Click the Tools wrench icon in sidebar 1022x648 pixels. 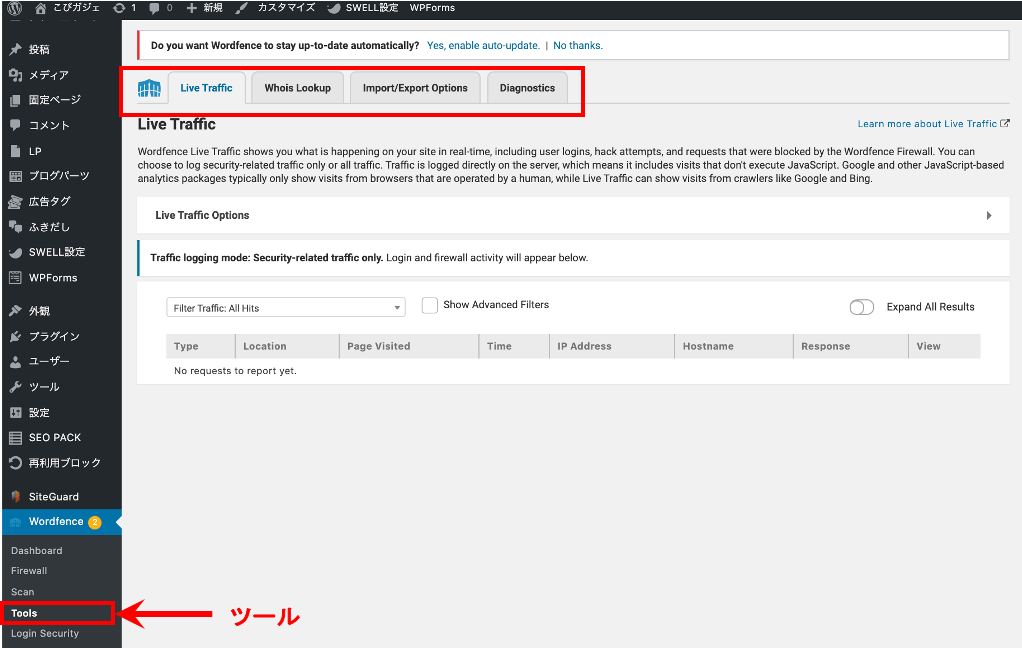(16, 387)
